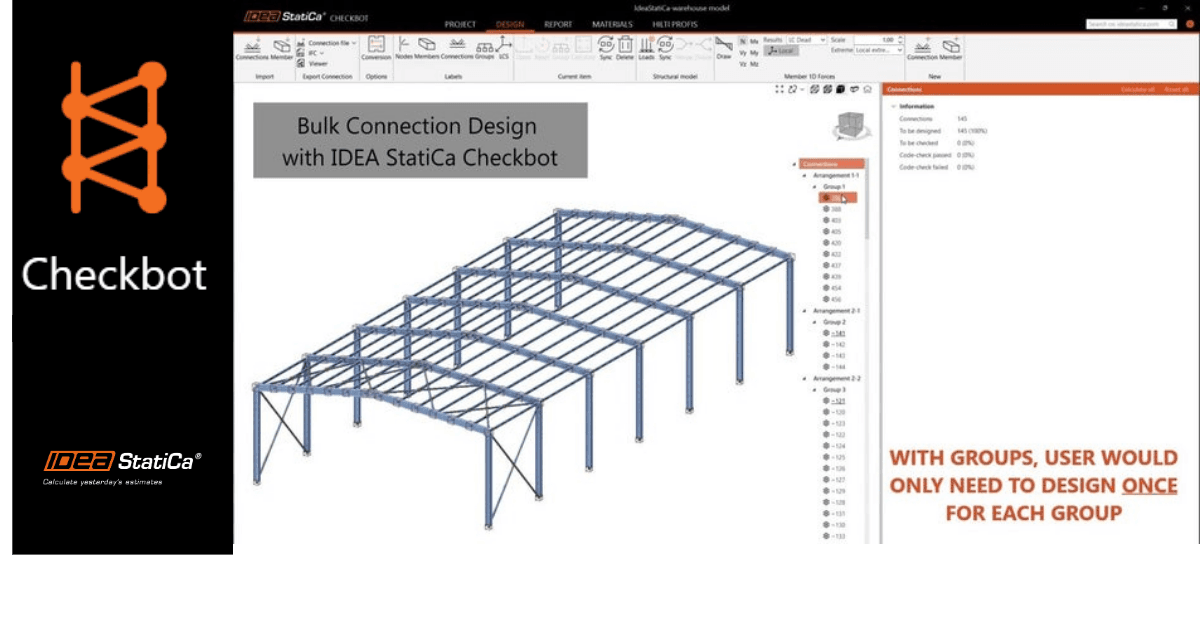Click Sync in Structural model group
The height and width of the screenshot is (630, 1200).
[665, 46]
